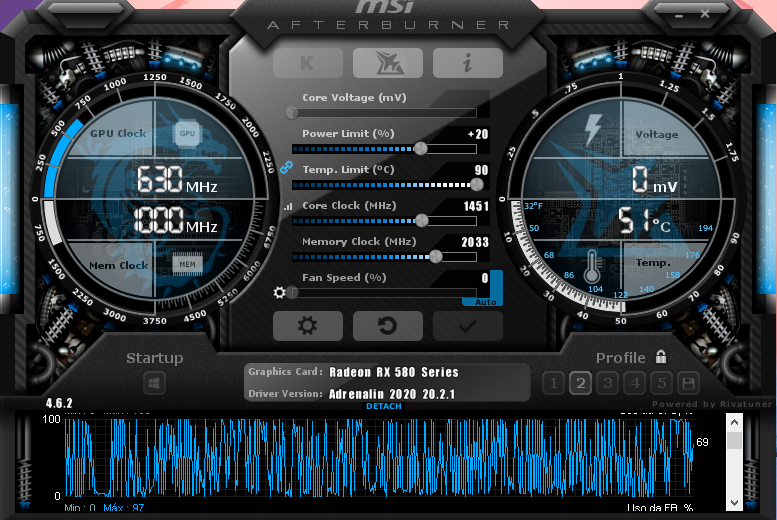
Task: Click the 1000 MHz memory clock reading
Action: [176, 220]
